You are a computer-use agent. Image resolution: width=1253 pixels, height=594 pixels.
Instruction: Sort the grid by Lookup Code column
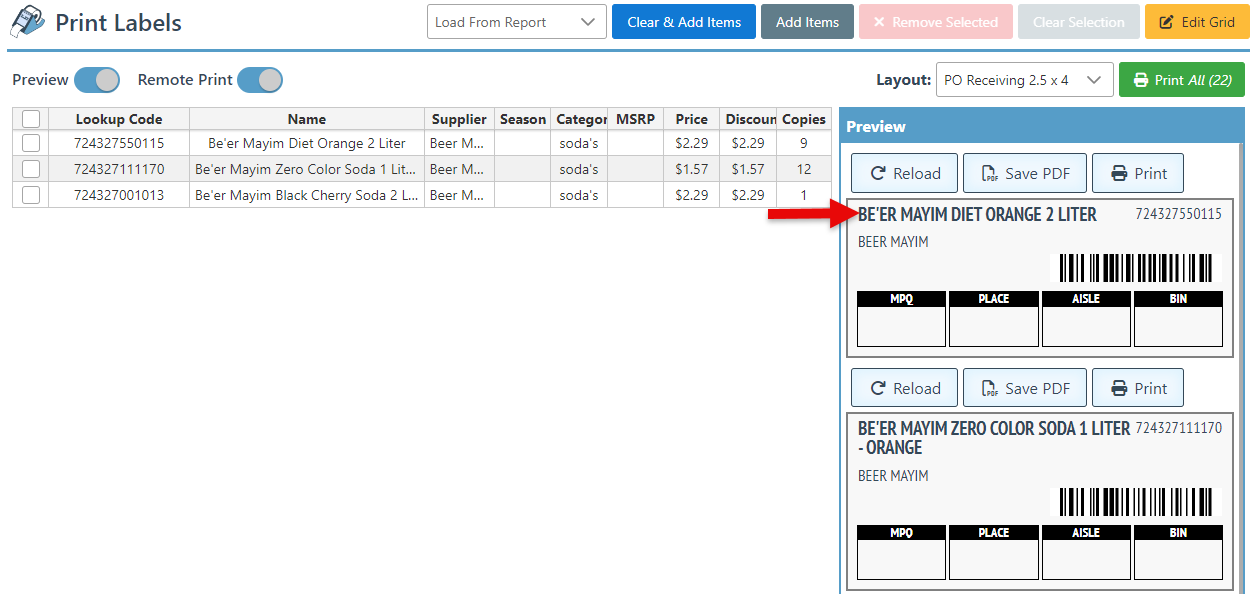click(118, 119)
